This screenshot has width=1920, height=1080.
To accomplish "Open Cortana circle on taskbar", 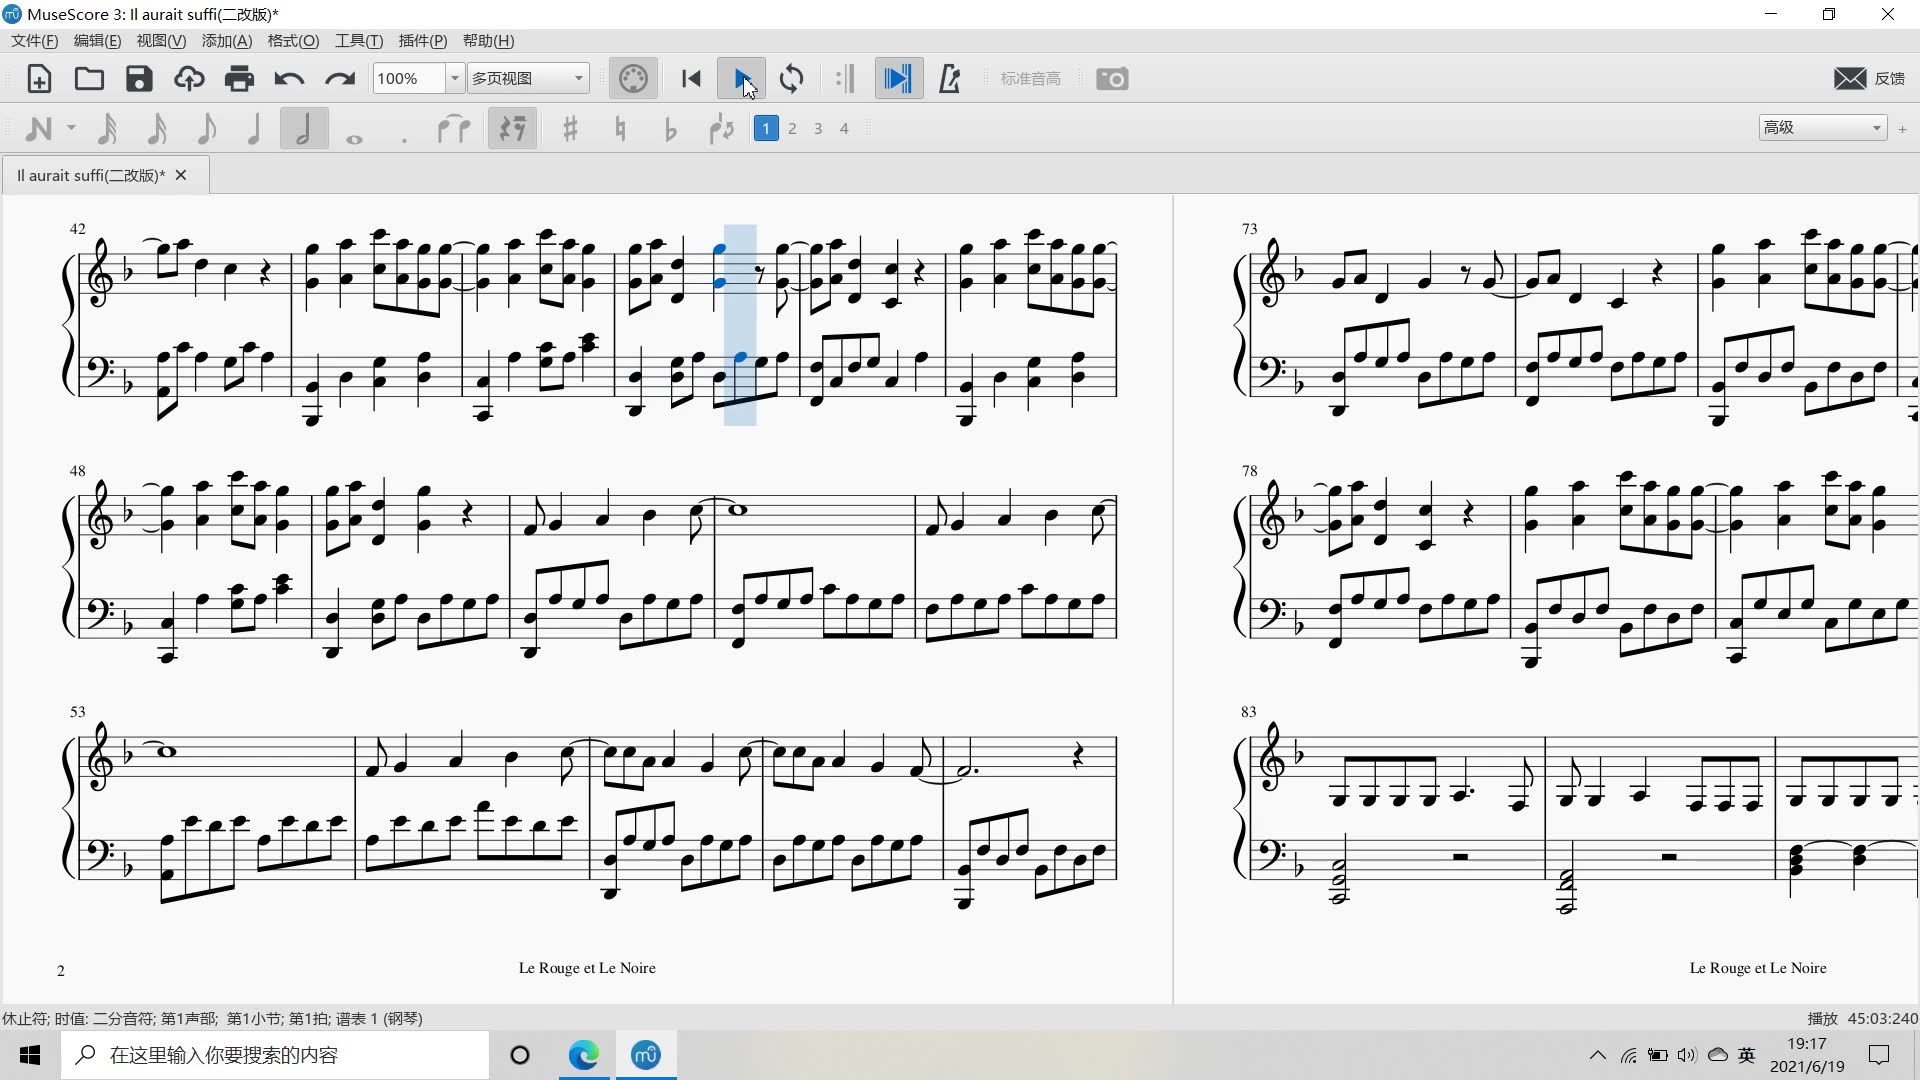I will pos(520,1055).
